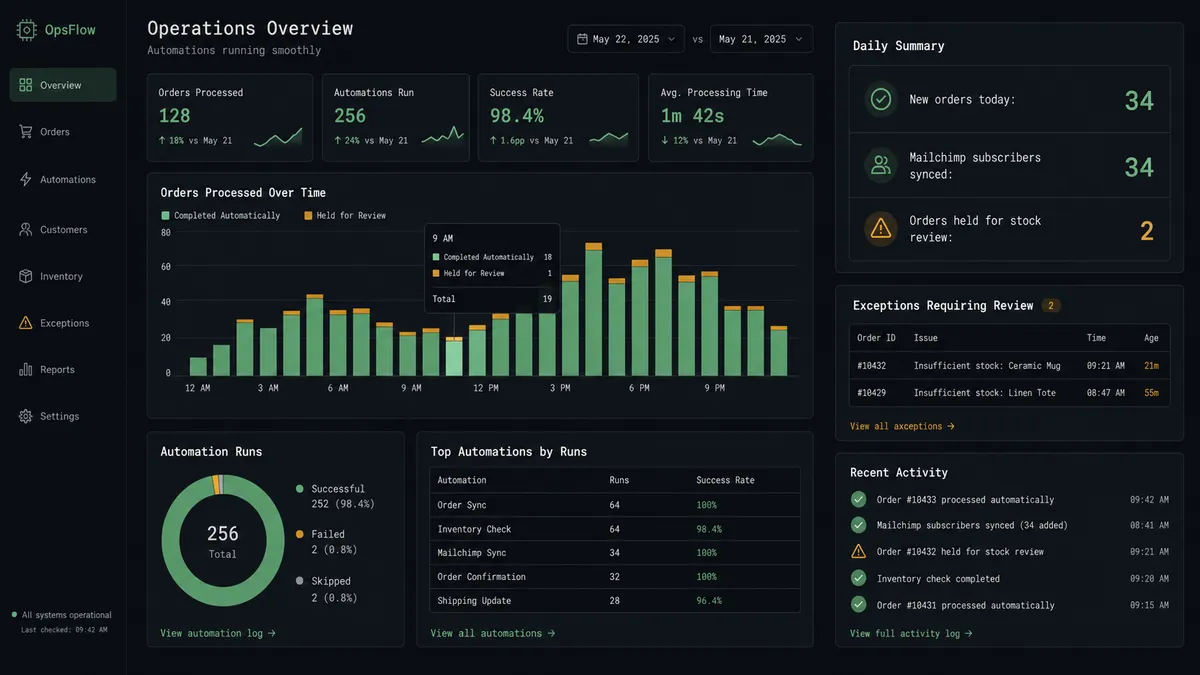The height and width of the screenshot is (675, 1200).
Task: Open exception order #10429 row
Action: 1009,393
